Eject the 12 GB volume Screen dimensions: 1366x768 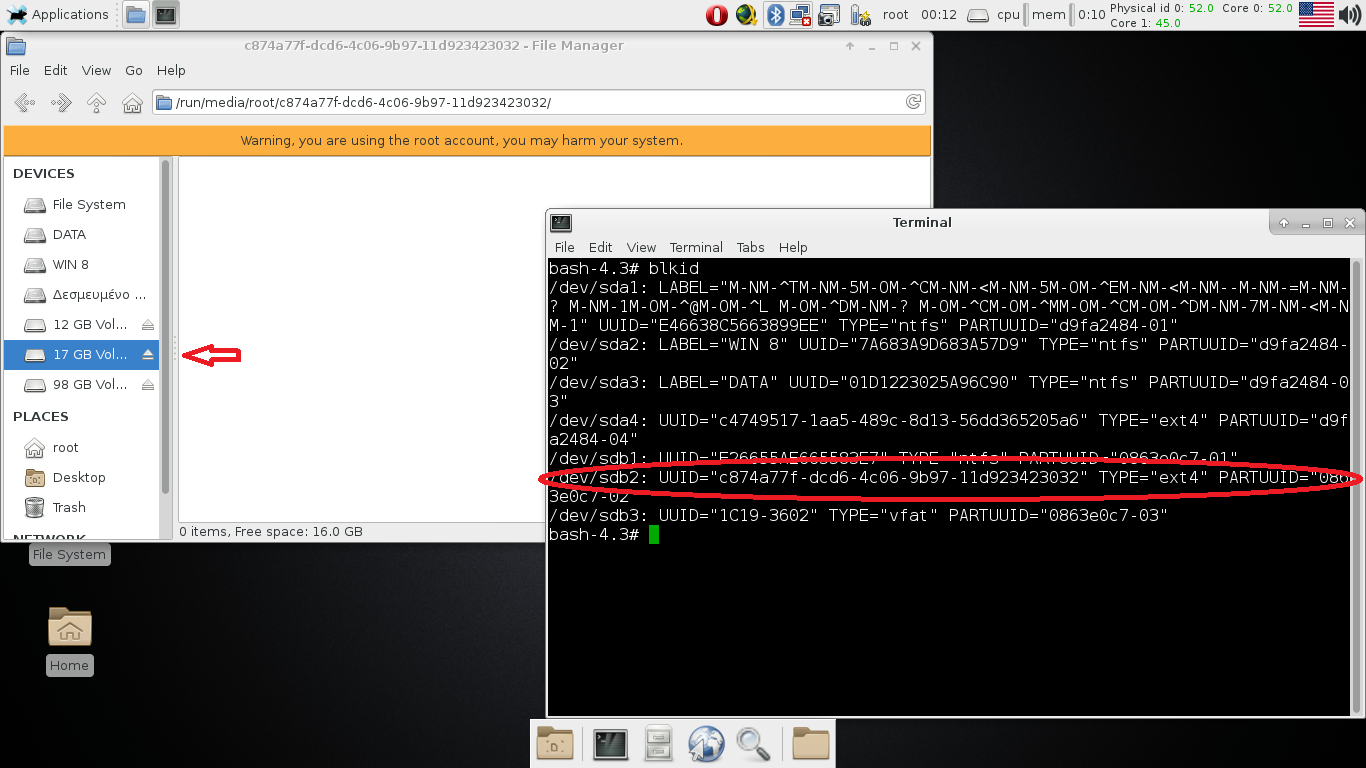pyautogui.click(x=148, y=325)
